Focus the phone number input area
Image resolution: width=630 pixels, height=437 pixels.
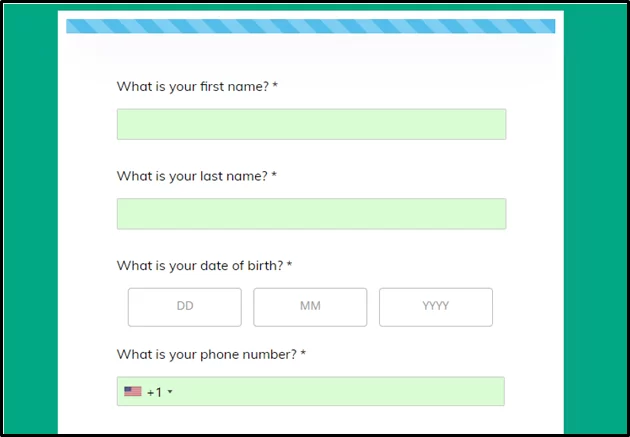[340, 392]
